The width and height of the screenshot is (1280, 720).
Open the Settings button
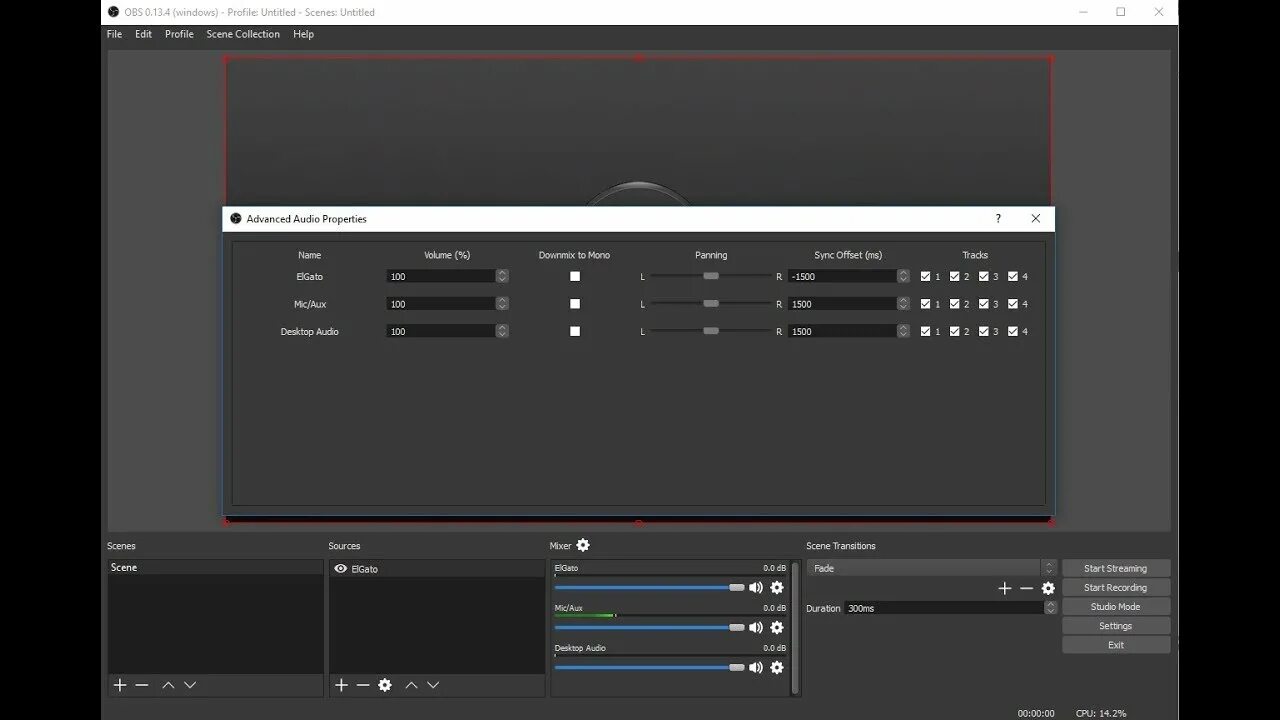point(1116,626)
